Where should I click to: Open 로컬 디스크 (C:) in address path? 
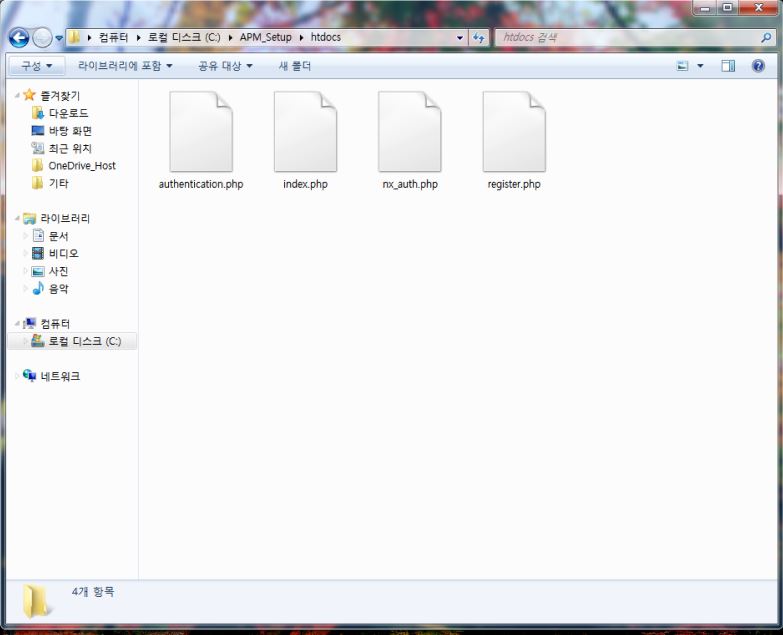(184, 37)
